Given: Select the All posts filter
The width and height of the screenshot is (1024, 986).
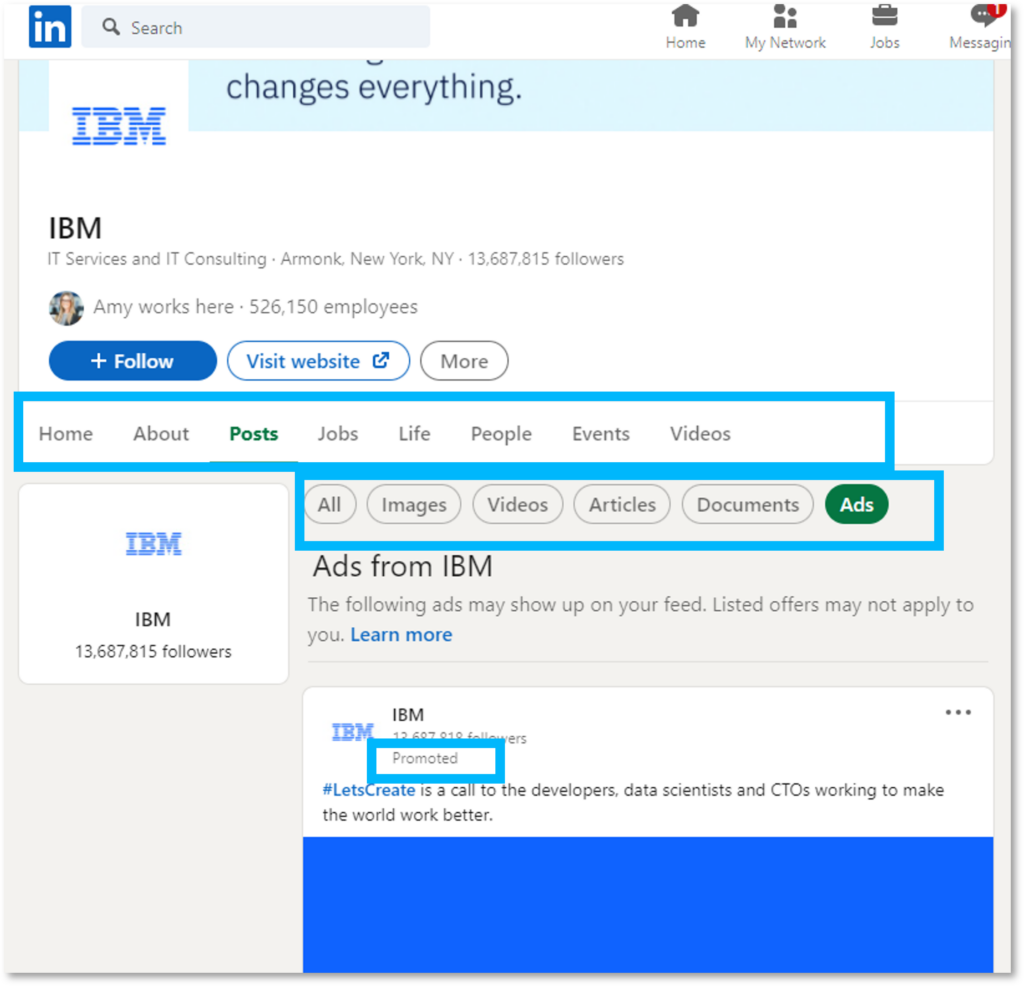Looking at the screenshot, I should [330, 505].
